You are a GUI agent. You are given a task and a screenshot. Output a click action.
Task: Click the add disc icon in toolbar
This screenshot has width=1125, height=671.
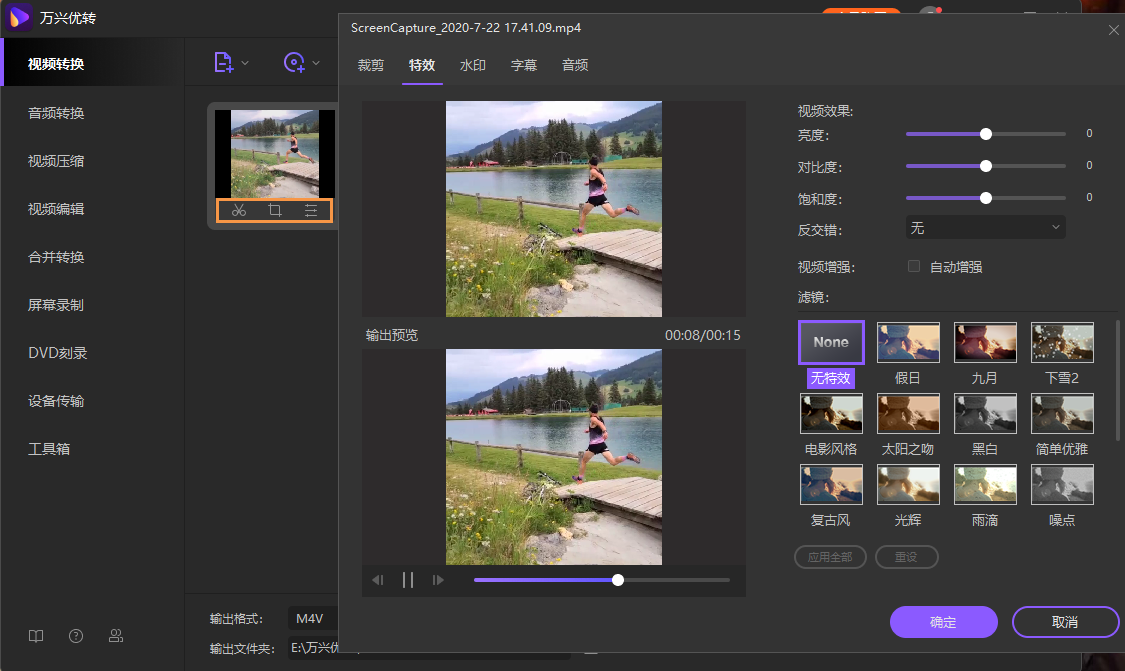coord(294,63)
